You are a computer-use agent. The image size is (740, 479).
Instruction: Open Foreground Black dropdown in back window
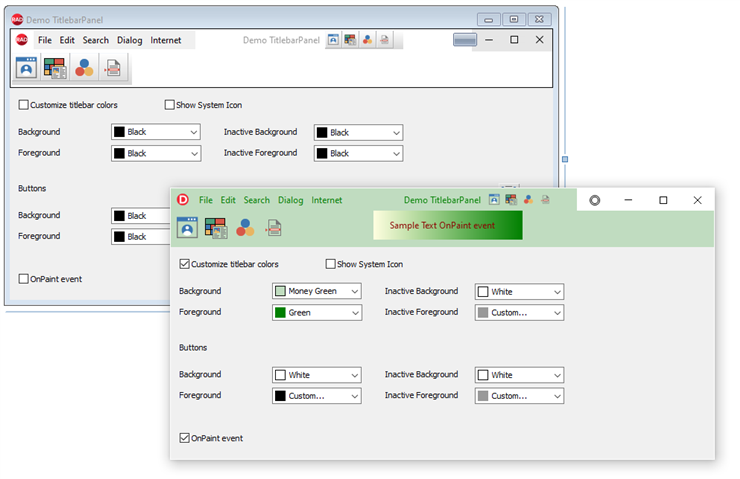click(x=156, y=153)
